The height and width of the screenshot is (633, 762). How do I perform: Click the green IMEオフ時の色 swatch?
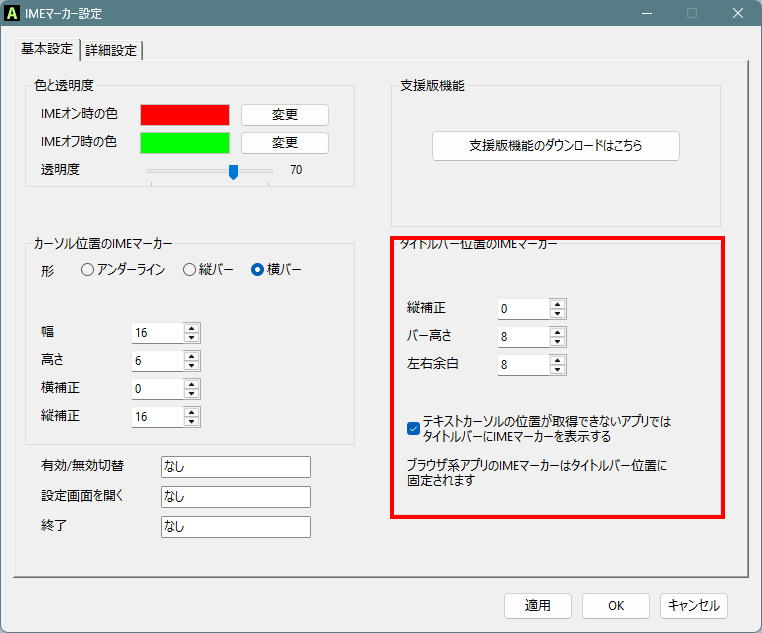185,143
